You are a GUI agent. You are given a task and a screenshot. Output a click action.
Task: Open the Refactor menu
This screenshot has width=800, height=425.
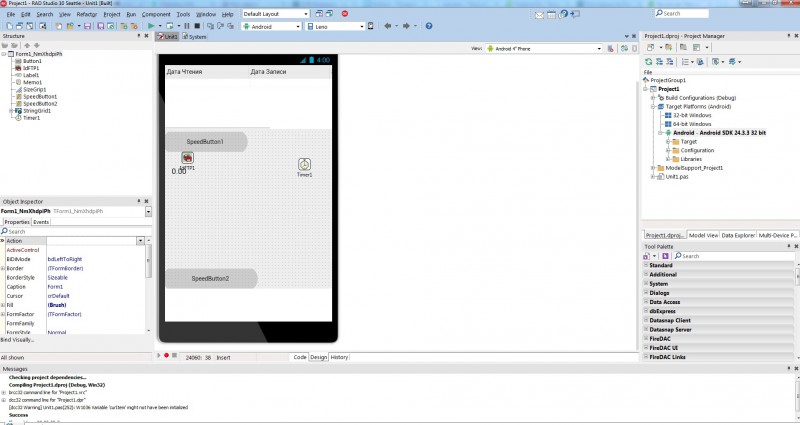[87, 14]
